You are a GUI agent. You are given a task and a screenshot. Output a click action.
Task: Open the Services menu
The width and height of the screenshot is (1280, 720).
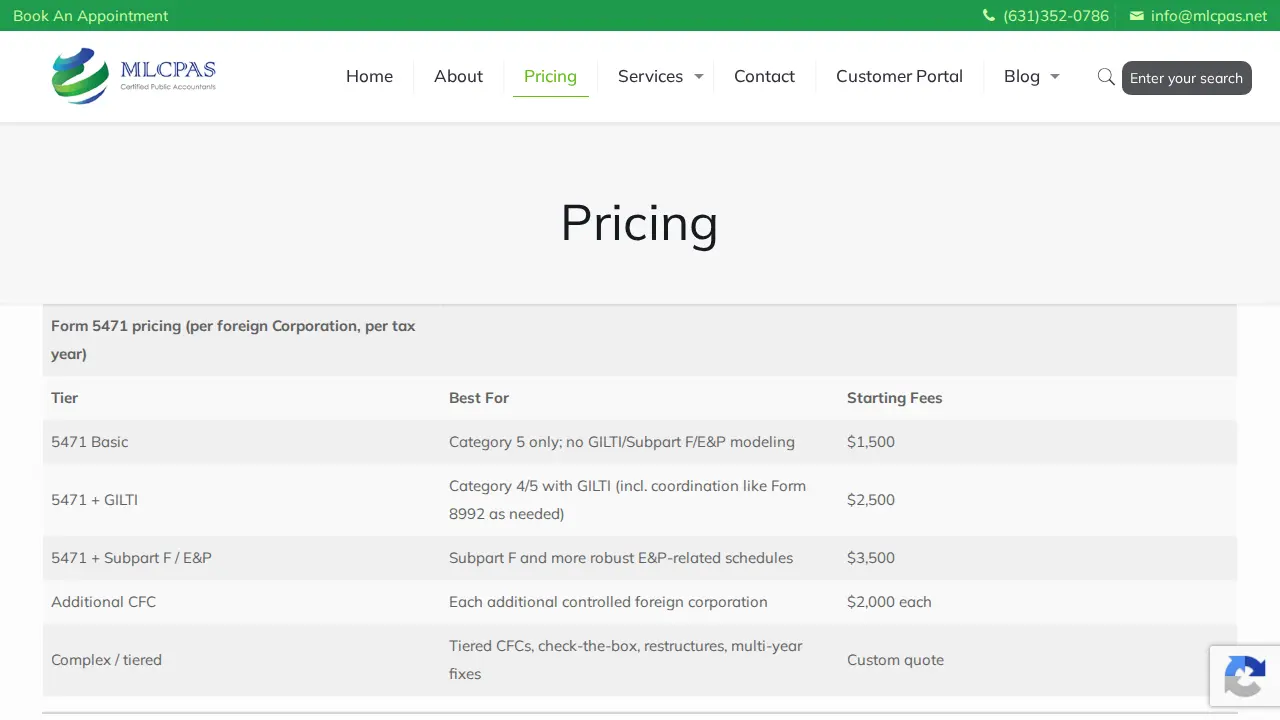point(650,76)
